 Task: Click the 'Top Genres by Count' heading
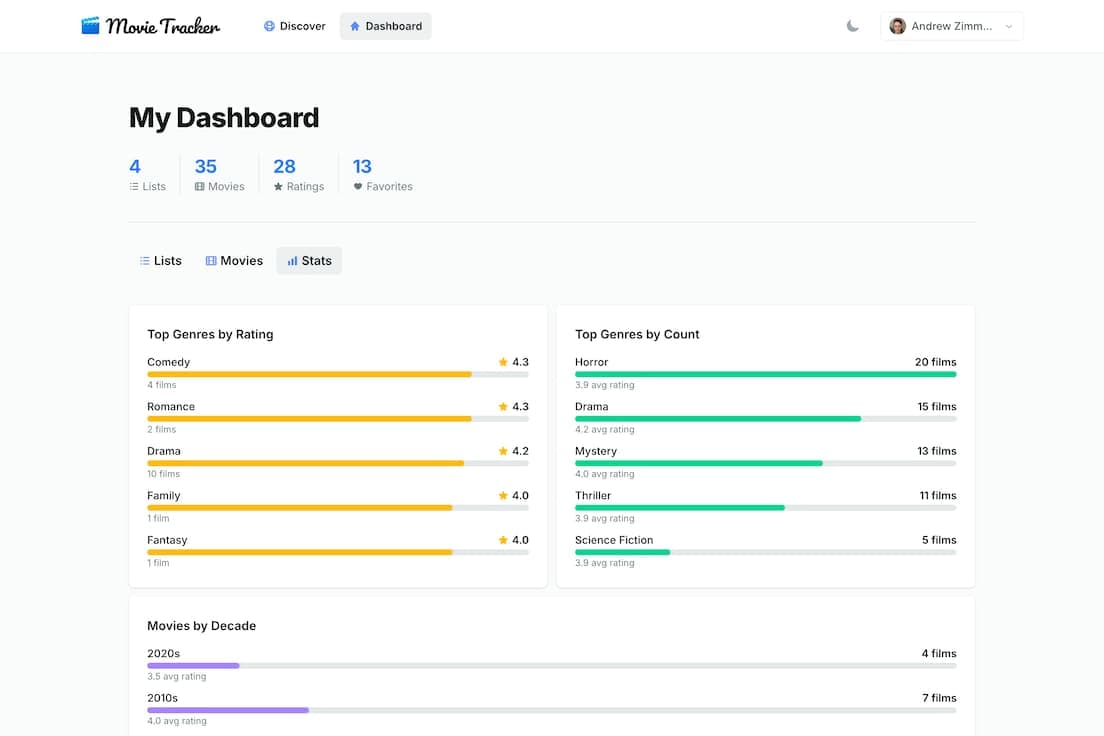(637, 335)
